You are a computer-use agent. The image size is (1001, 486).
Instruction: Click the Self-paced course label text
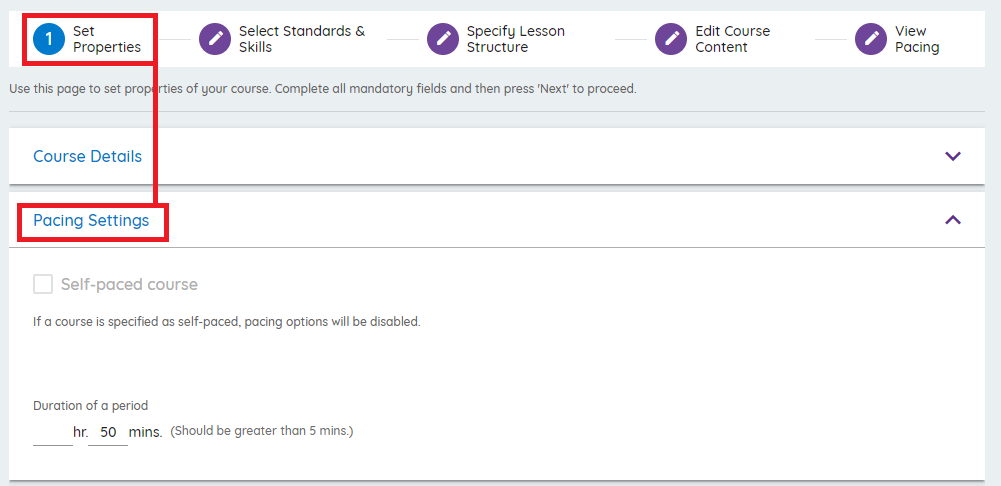[129, 284]
